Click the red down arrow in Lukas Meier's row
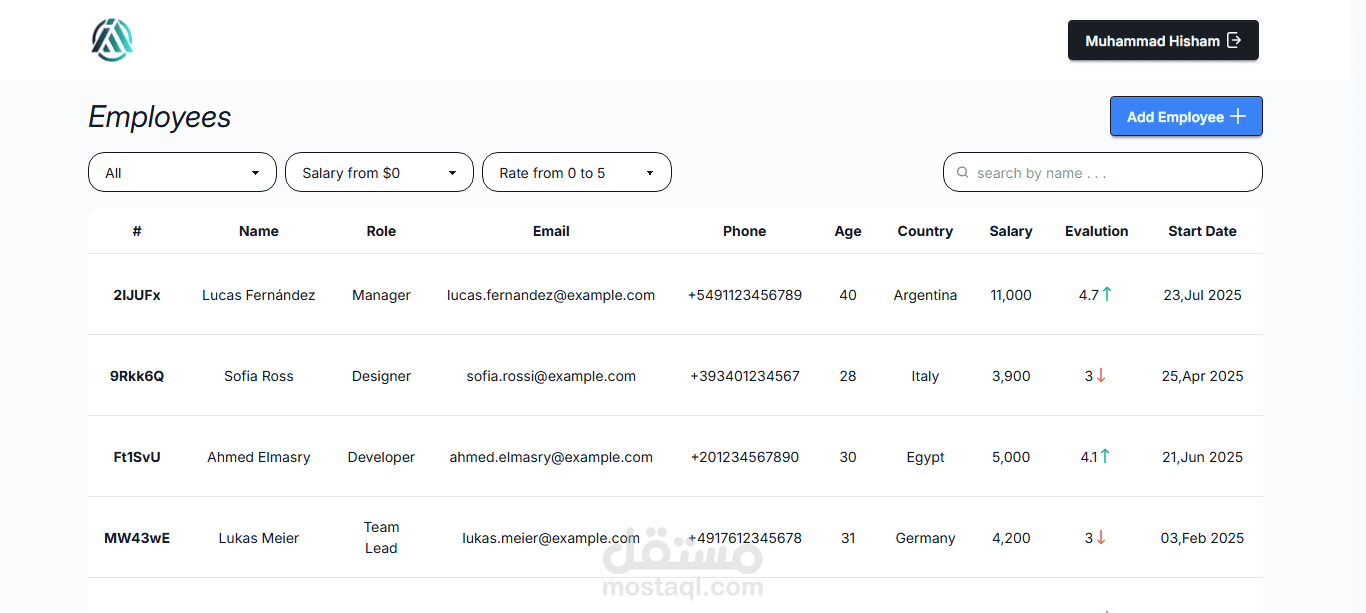 [x=1099, y=537]
